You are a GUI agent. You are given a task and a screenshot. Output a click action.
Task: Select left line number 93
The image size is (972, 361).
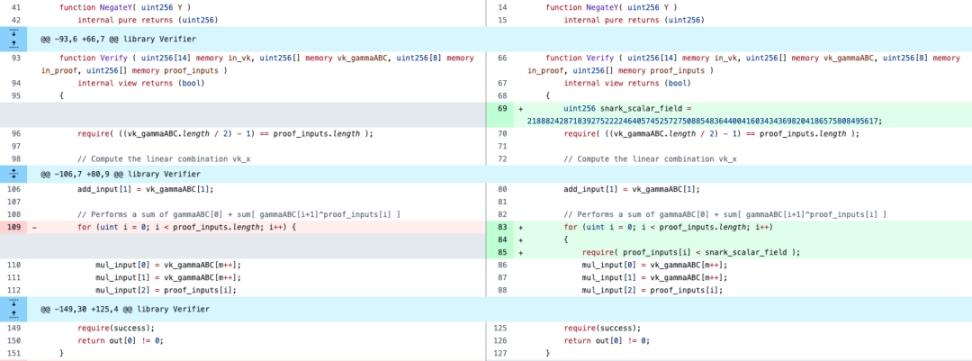[14, 58]
